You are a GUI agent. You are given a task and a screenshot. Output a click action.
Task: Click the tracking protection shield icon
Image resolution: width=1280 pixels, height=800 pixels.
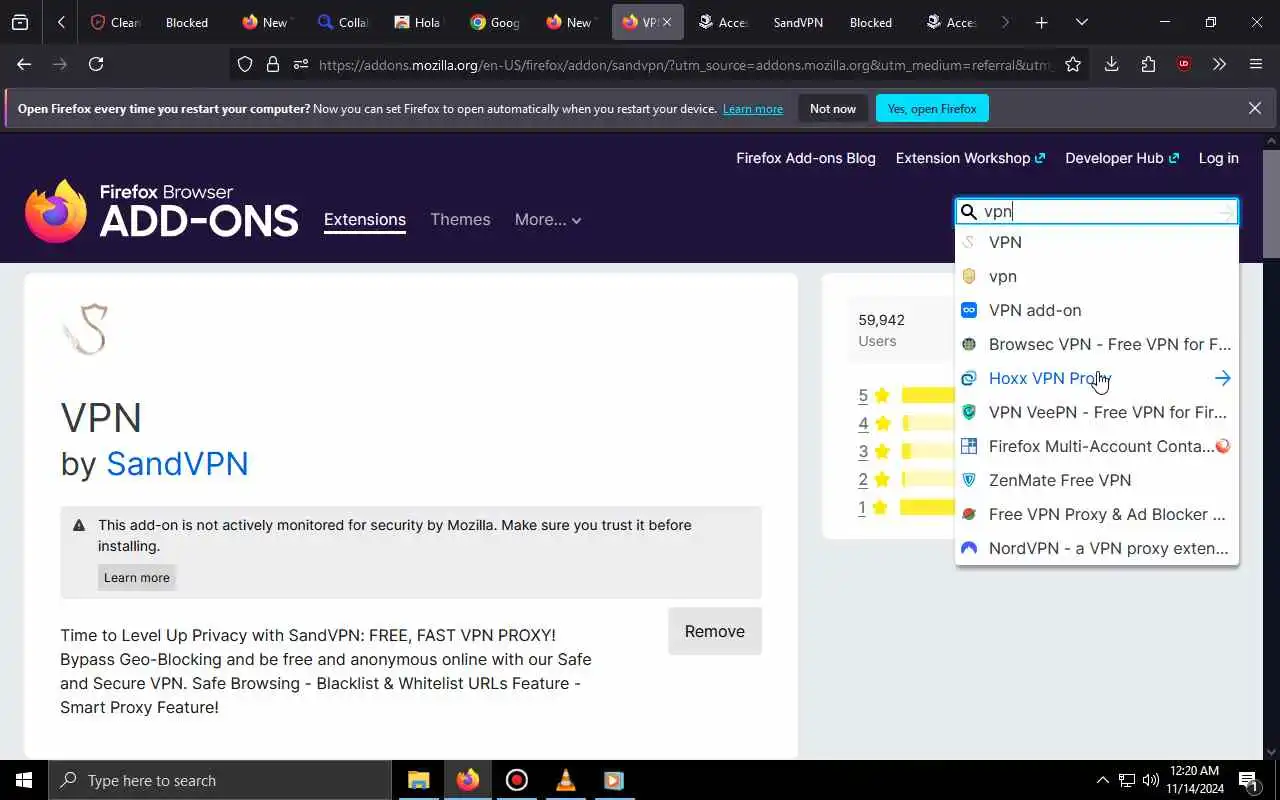pos(245,64)
